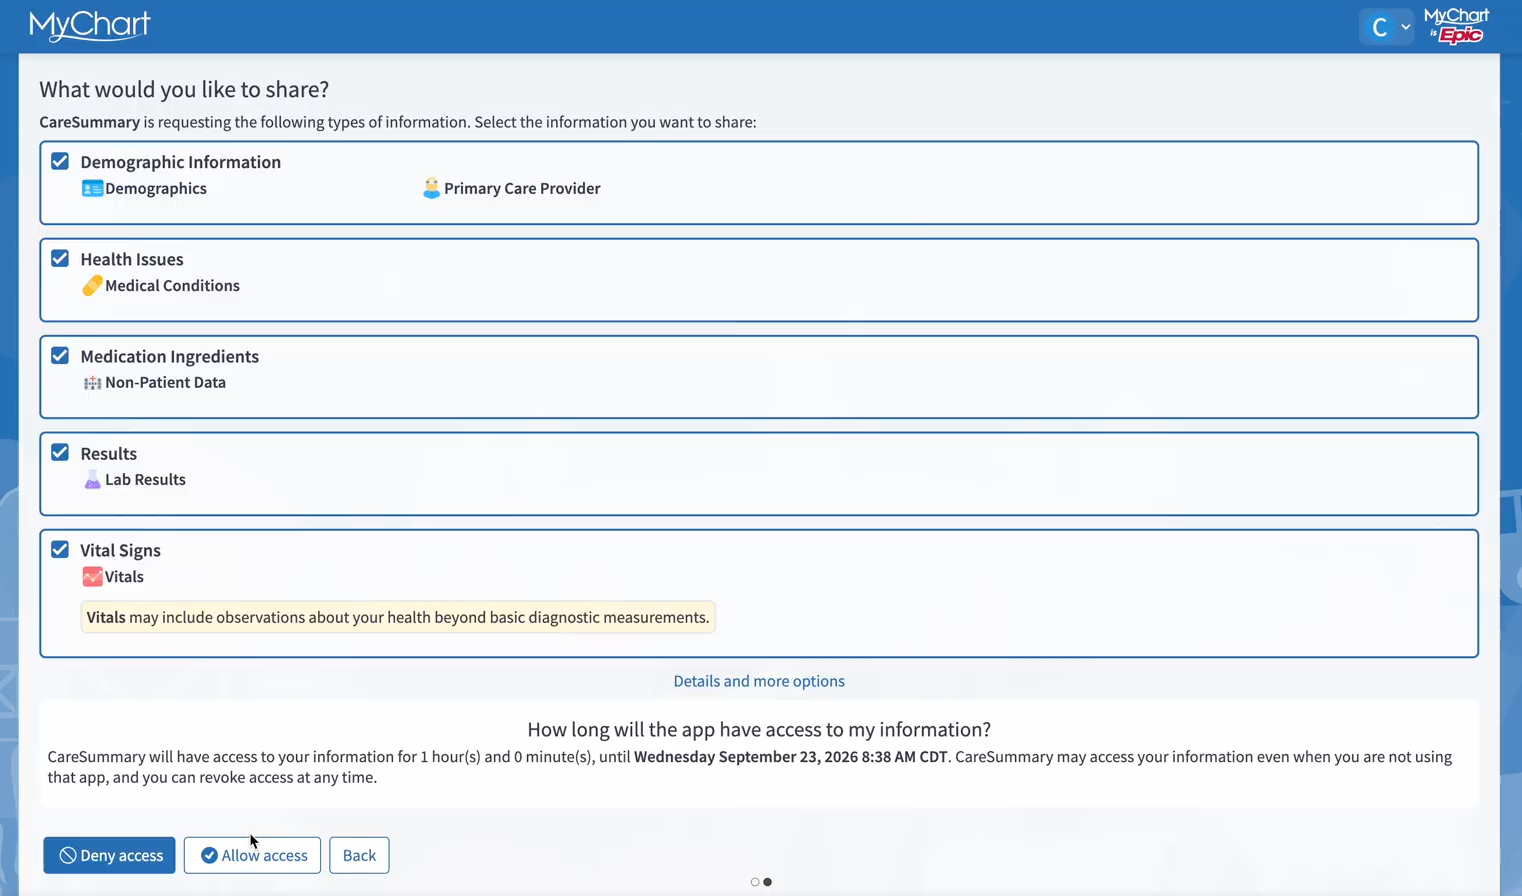1522x896 pixels.
Task: Click the Non-Patient Data icon
Action: point(92,383)
